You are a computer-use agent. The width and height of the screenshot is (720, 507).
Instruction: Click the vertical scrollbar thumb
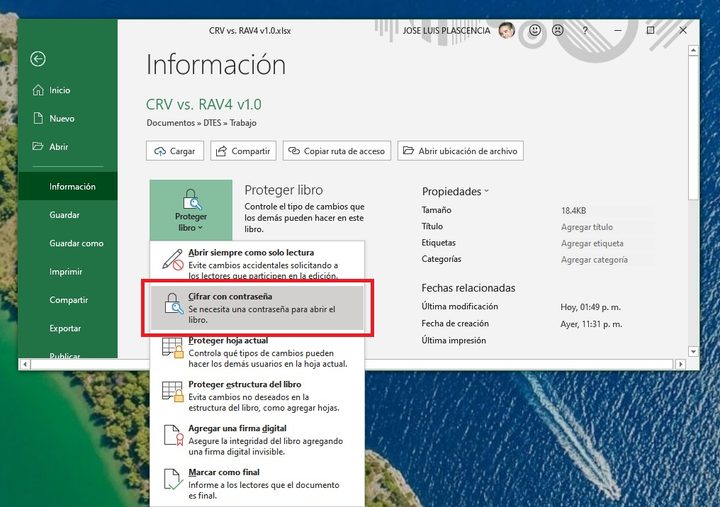(x=693, y=128)
